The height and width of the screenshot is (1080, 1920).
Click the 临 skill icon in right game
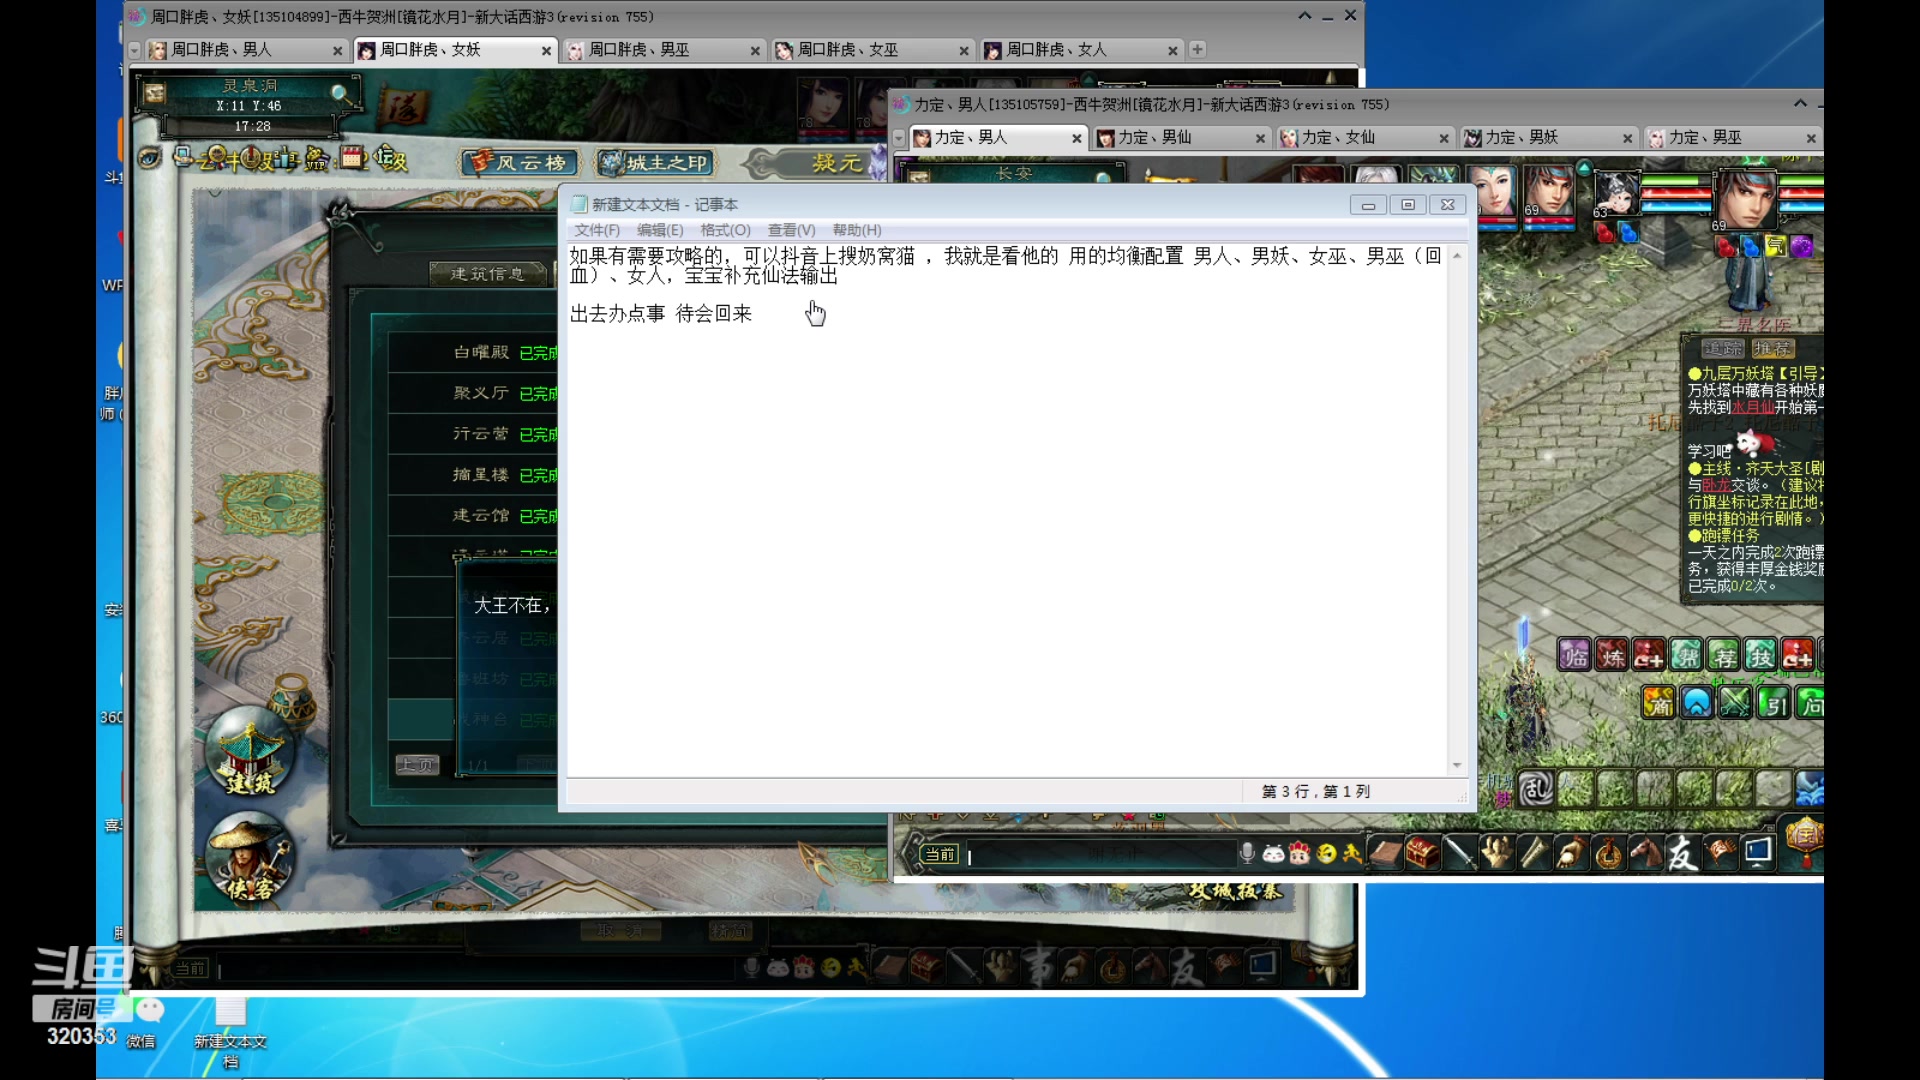pos(1575,656)
